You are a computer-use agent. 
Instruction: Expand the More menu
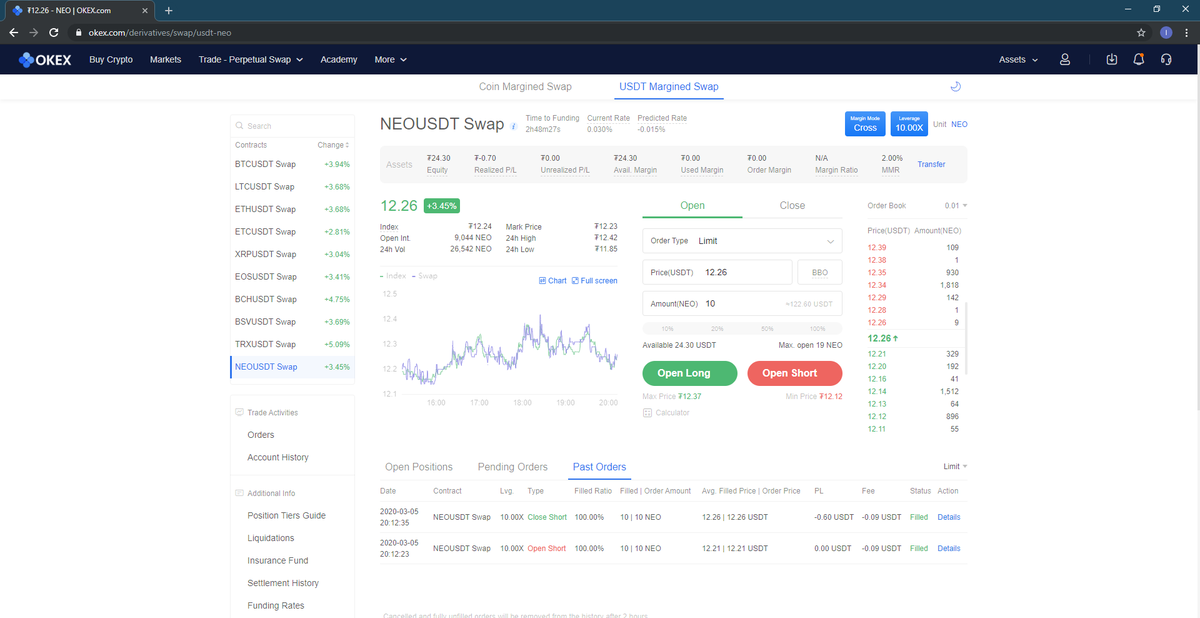[391, 60]
